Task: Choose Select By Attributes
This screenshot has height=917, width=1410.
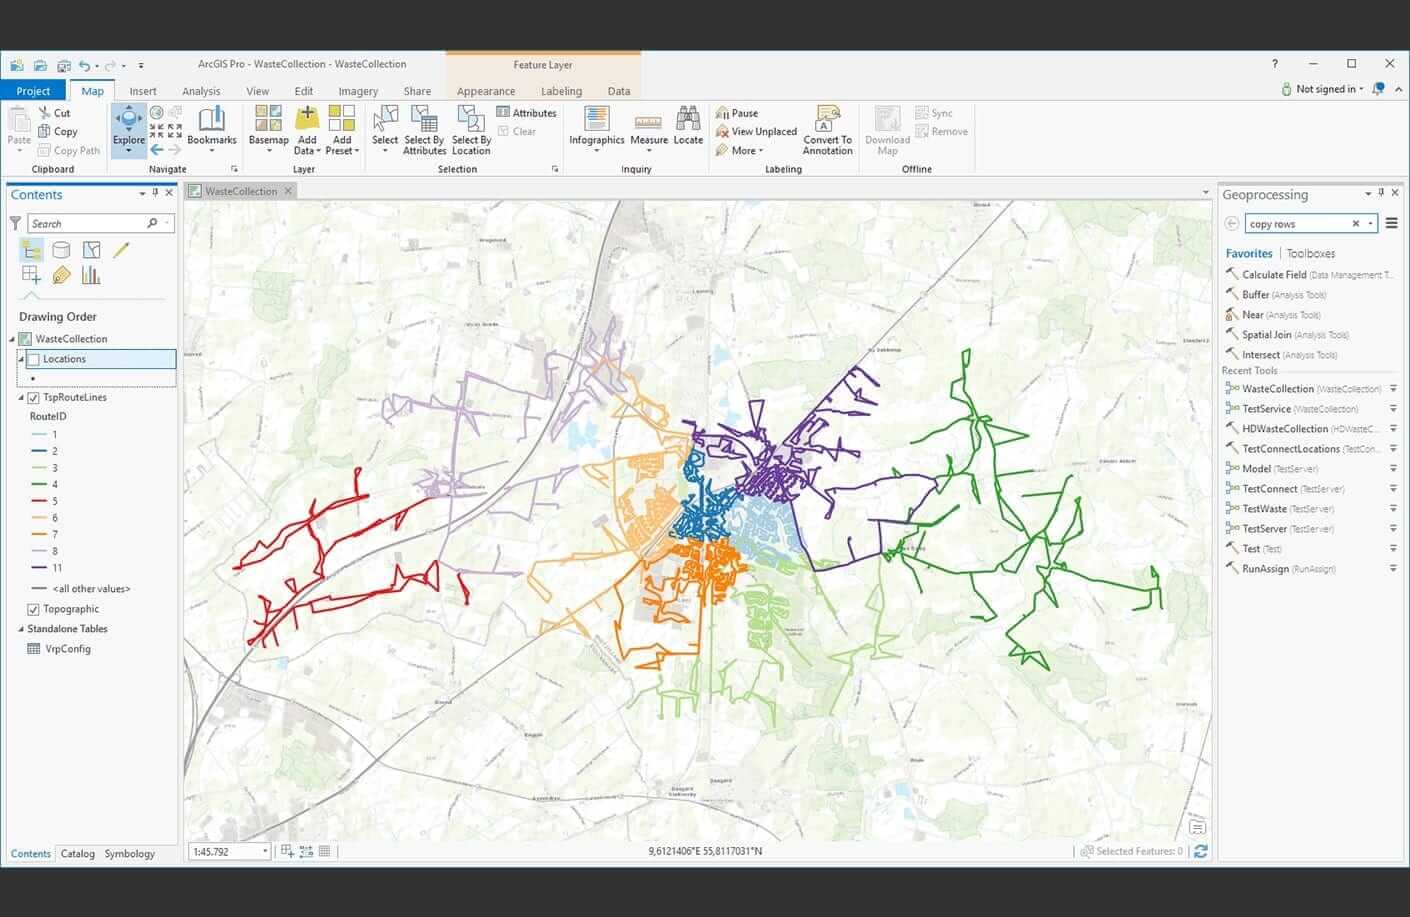Action: click(424, 129)
